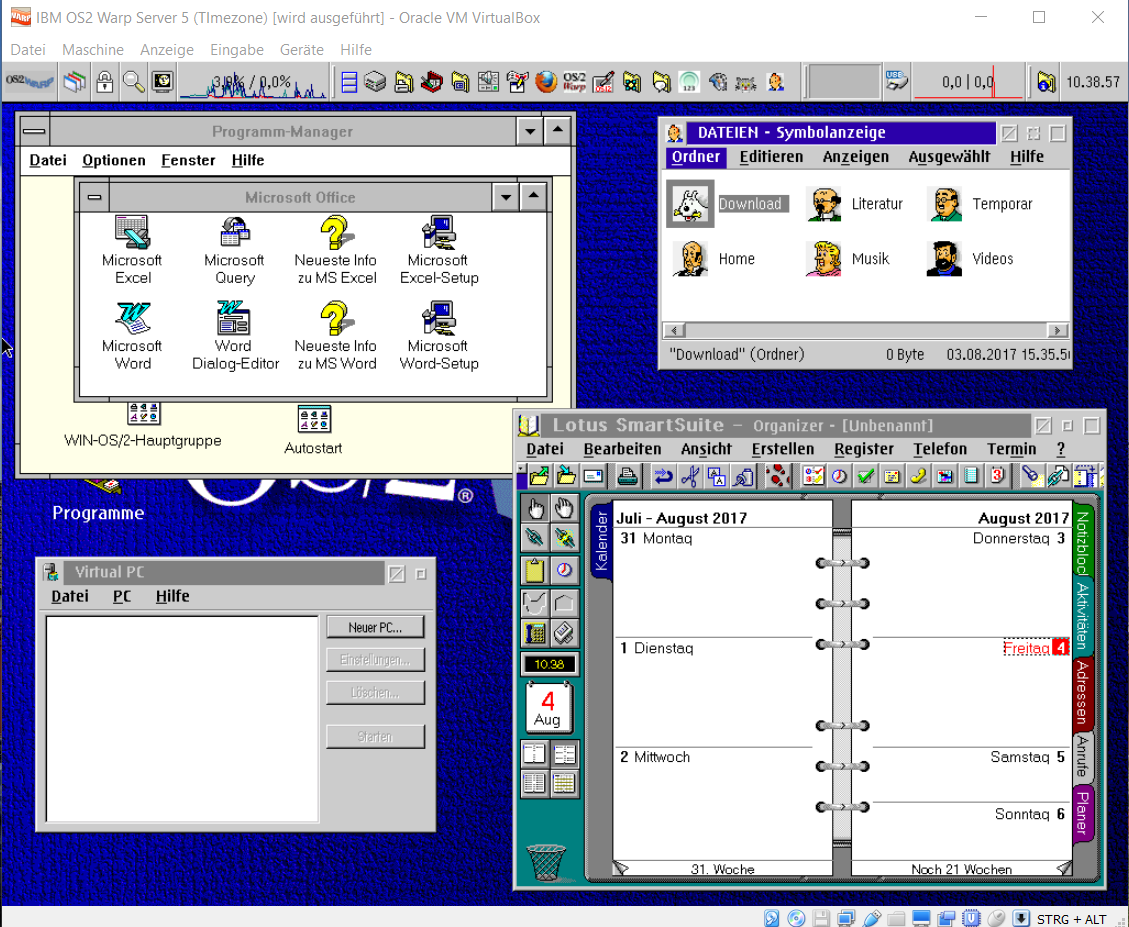The height and width of the screenshot is (927, 1129).
Task: Open VirtualBox Maschine menu
Action: (x=93, y=50)
